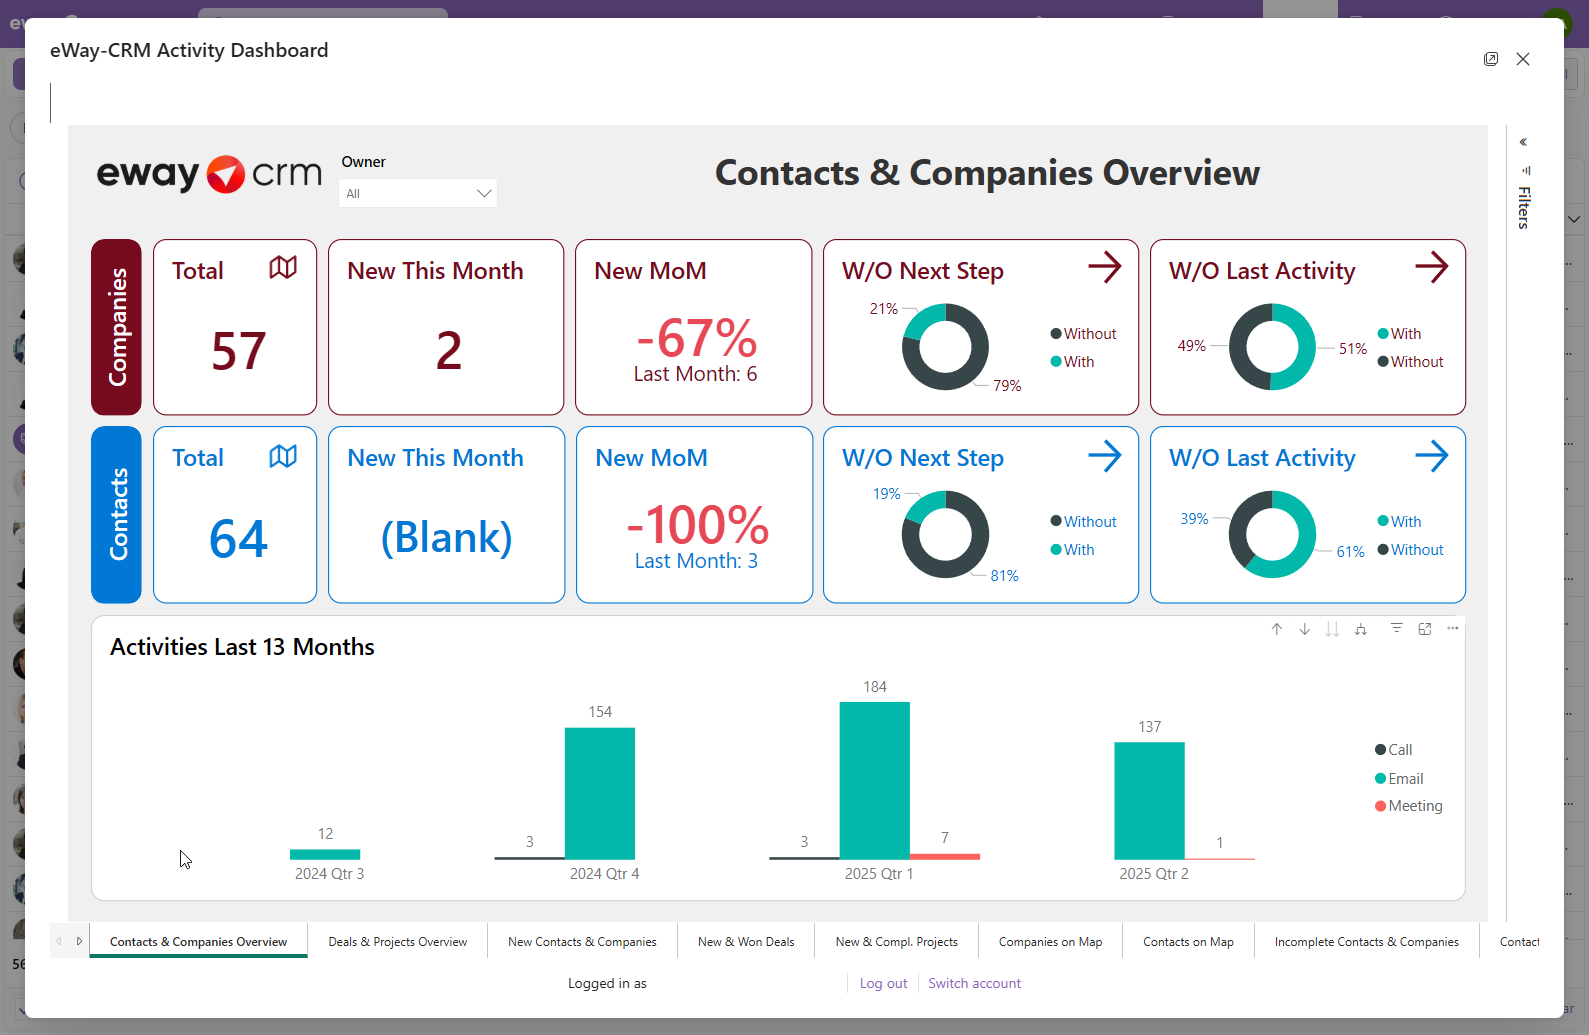The image size is (1589, 1035).
Task: Go to next level in hierarchy icon
Action: (x=1332, y=629)
